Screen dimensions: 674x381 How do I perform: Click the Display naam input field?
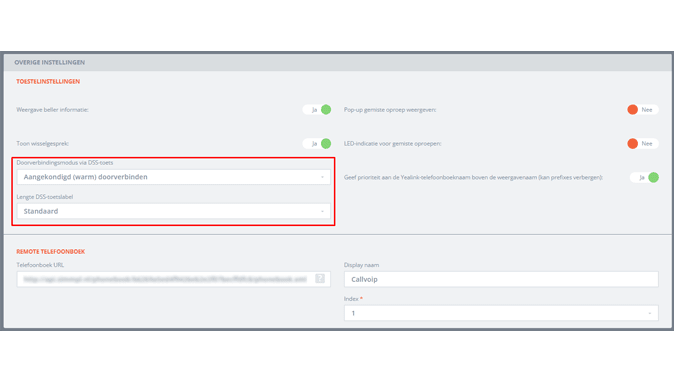(501, 279)
